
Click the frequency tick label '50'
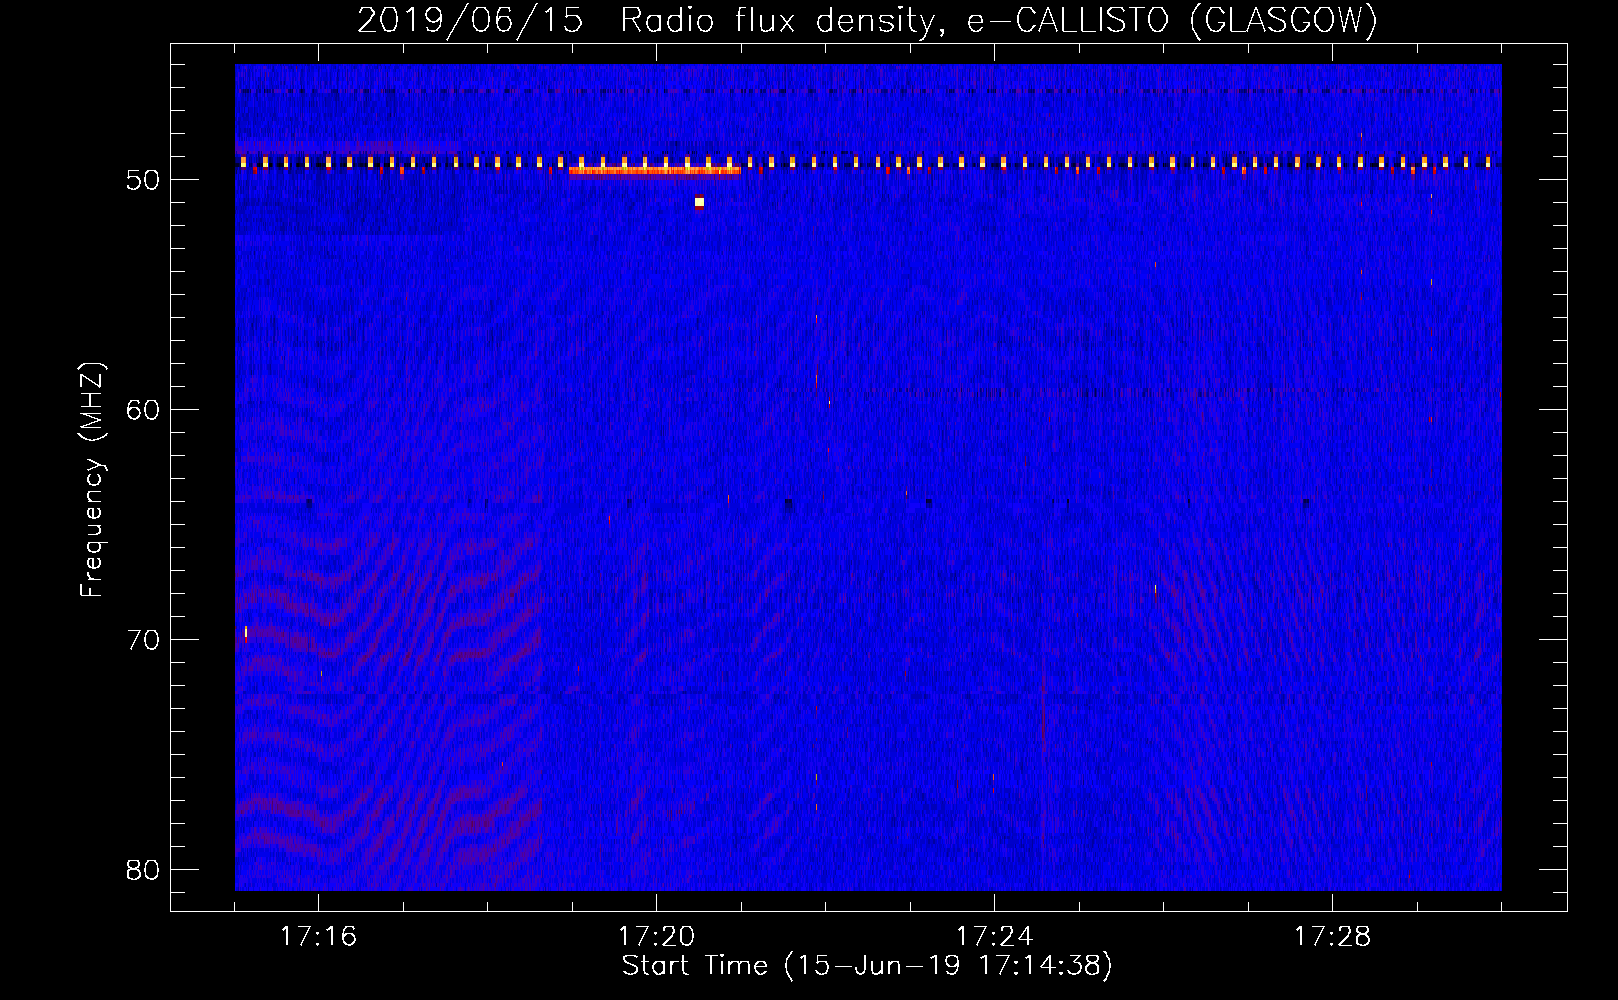pos(143,180)
